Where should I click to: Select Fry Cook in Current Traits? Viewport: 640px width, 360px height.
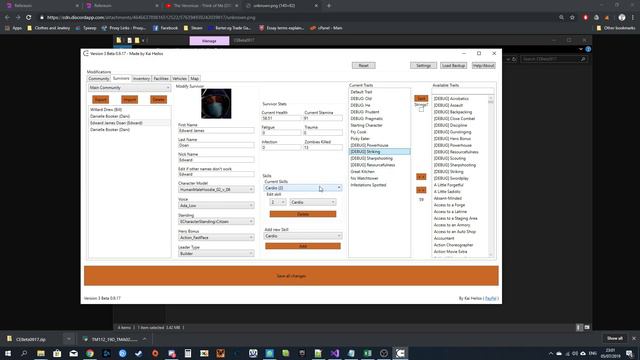358,132
